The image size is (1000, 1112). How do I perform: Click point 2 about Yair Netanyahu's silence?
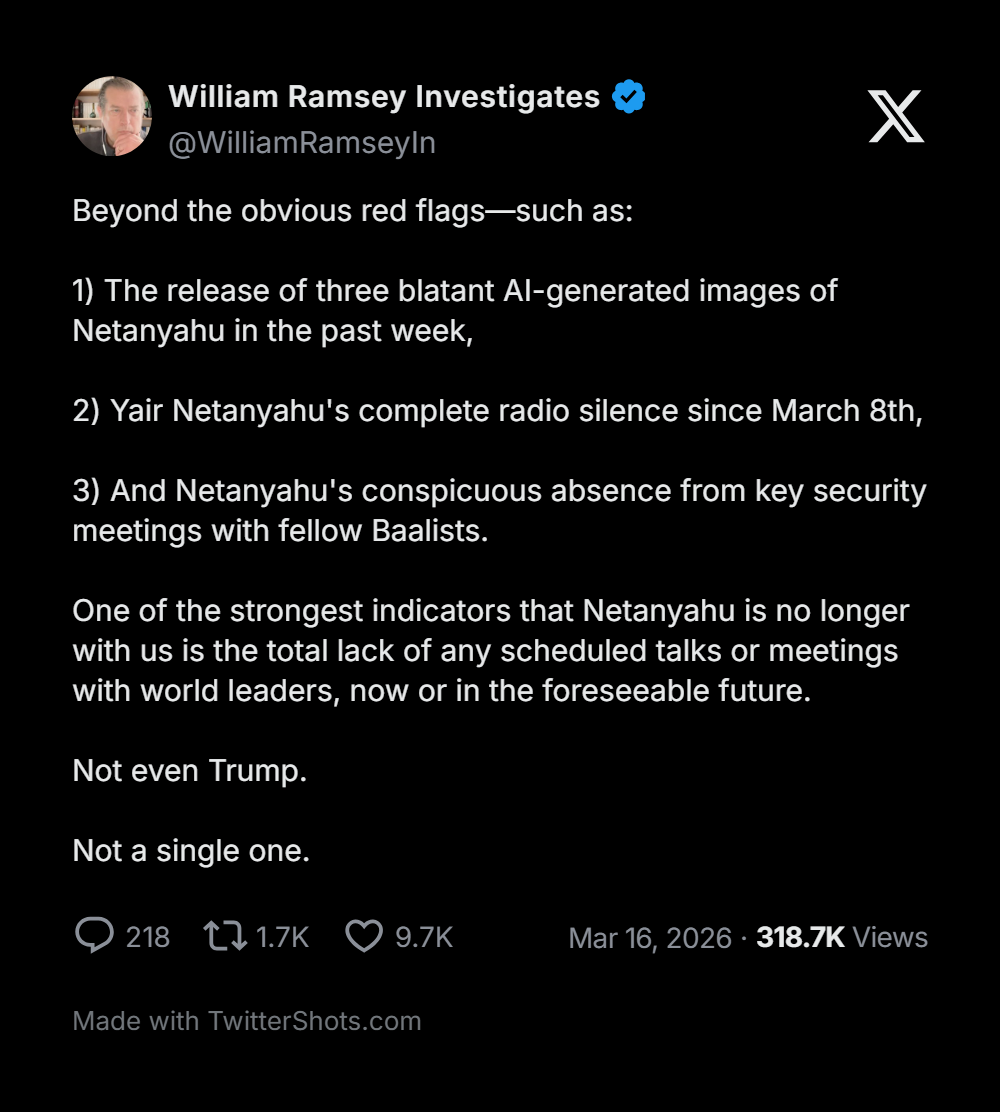497,411
